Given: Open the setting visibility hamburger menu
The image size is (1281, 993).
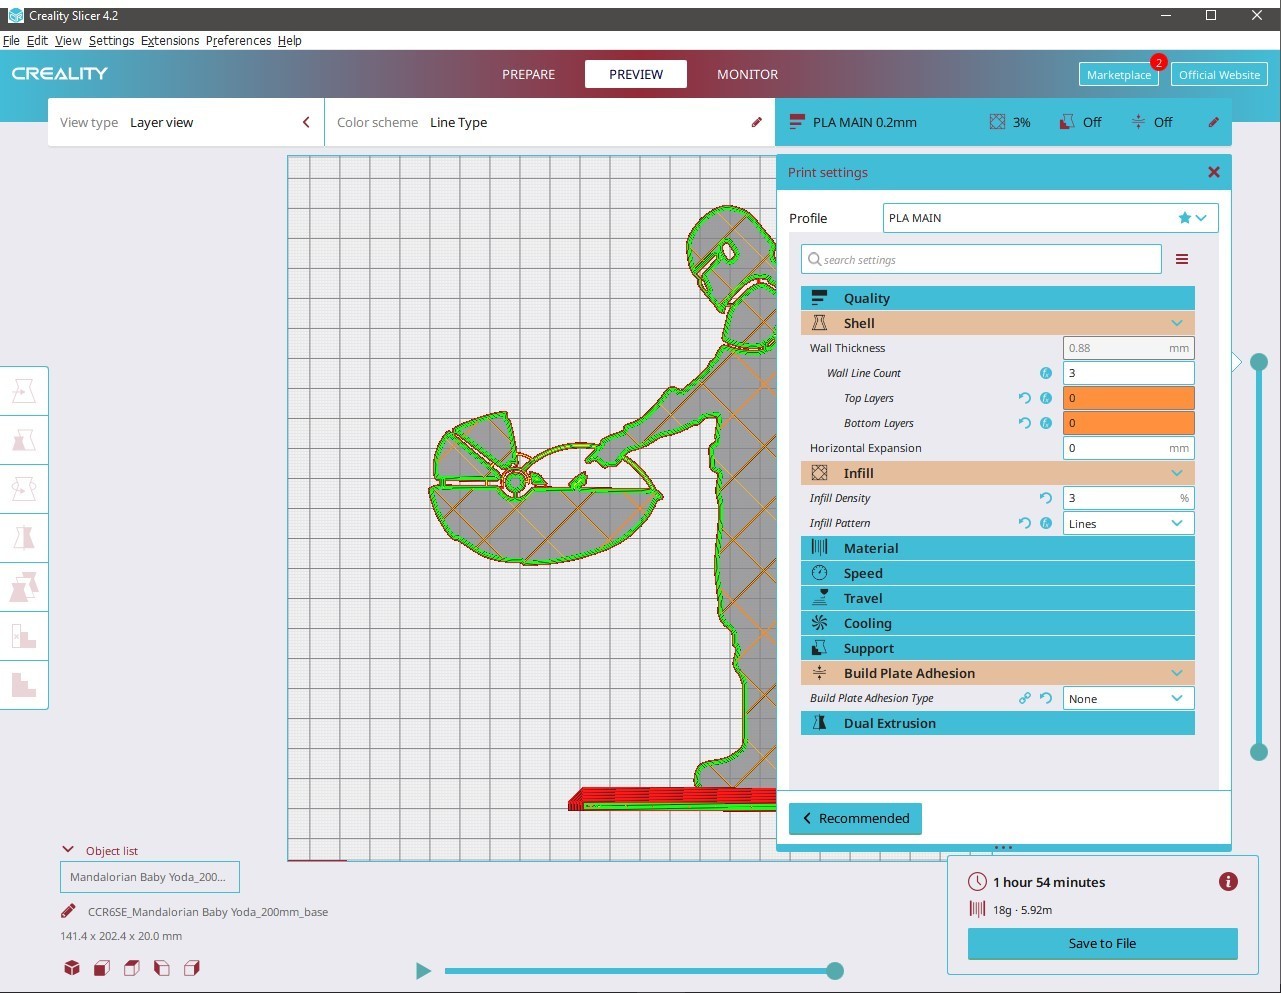Looking at the screenshot, I should [1182, 259].
